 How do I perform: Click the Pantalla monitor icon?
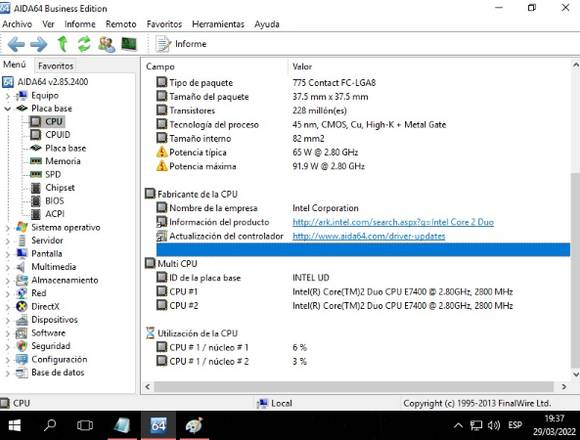coord(22,254)
